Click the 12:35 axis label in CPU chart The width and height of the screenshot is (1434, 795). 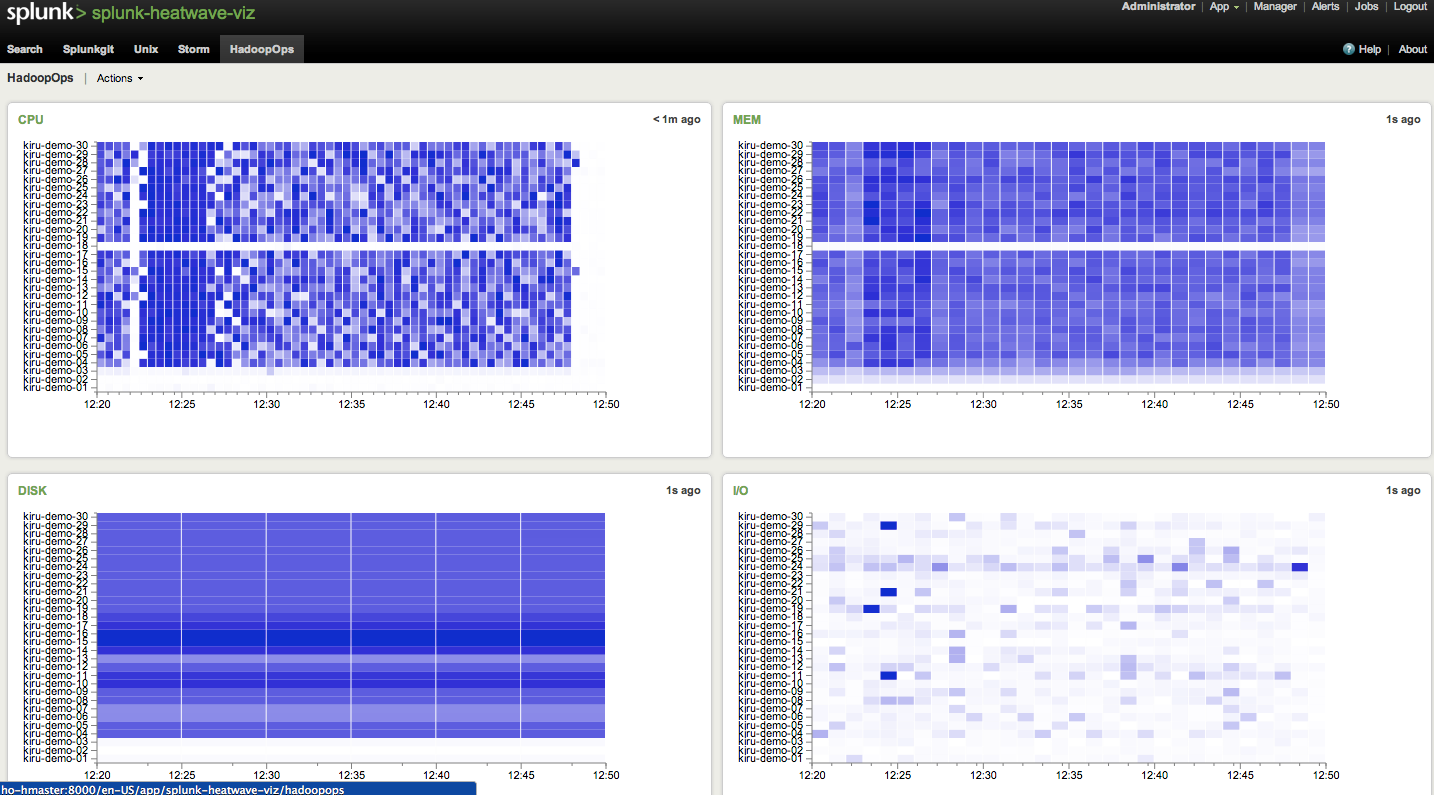[x=352, y=404]
